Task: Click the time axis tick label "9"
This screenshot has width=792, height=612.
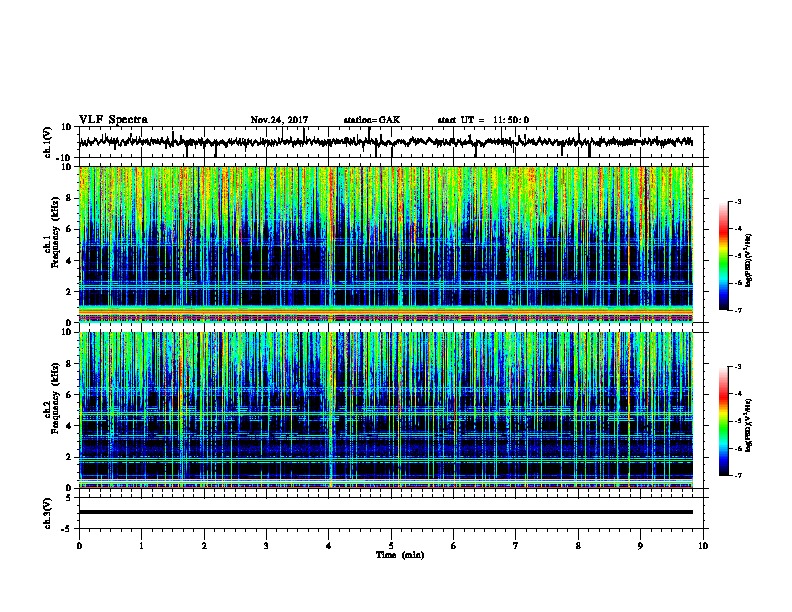Action: pos(640,546)
